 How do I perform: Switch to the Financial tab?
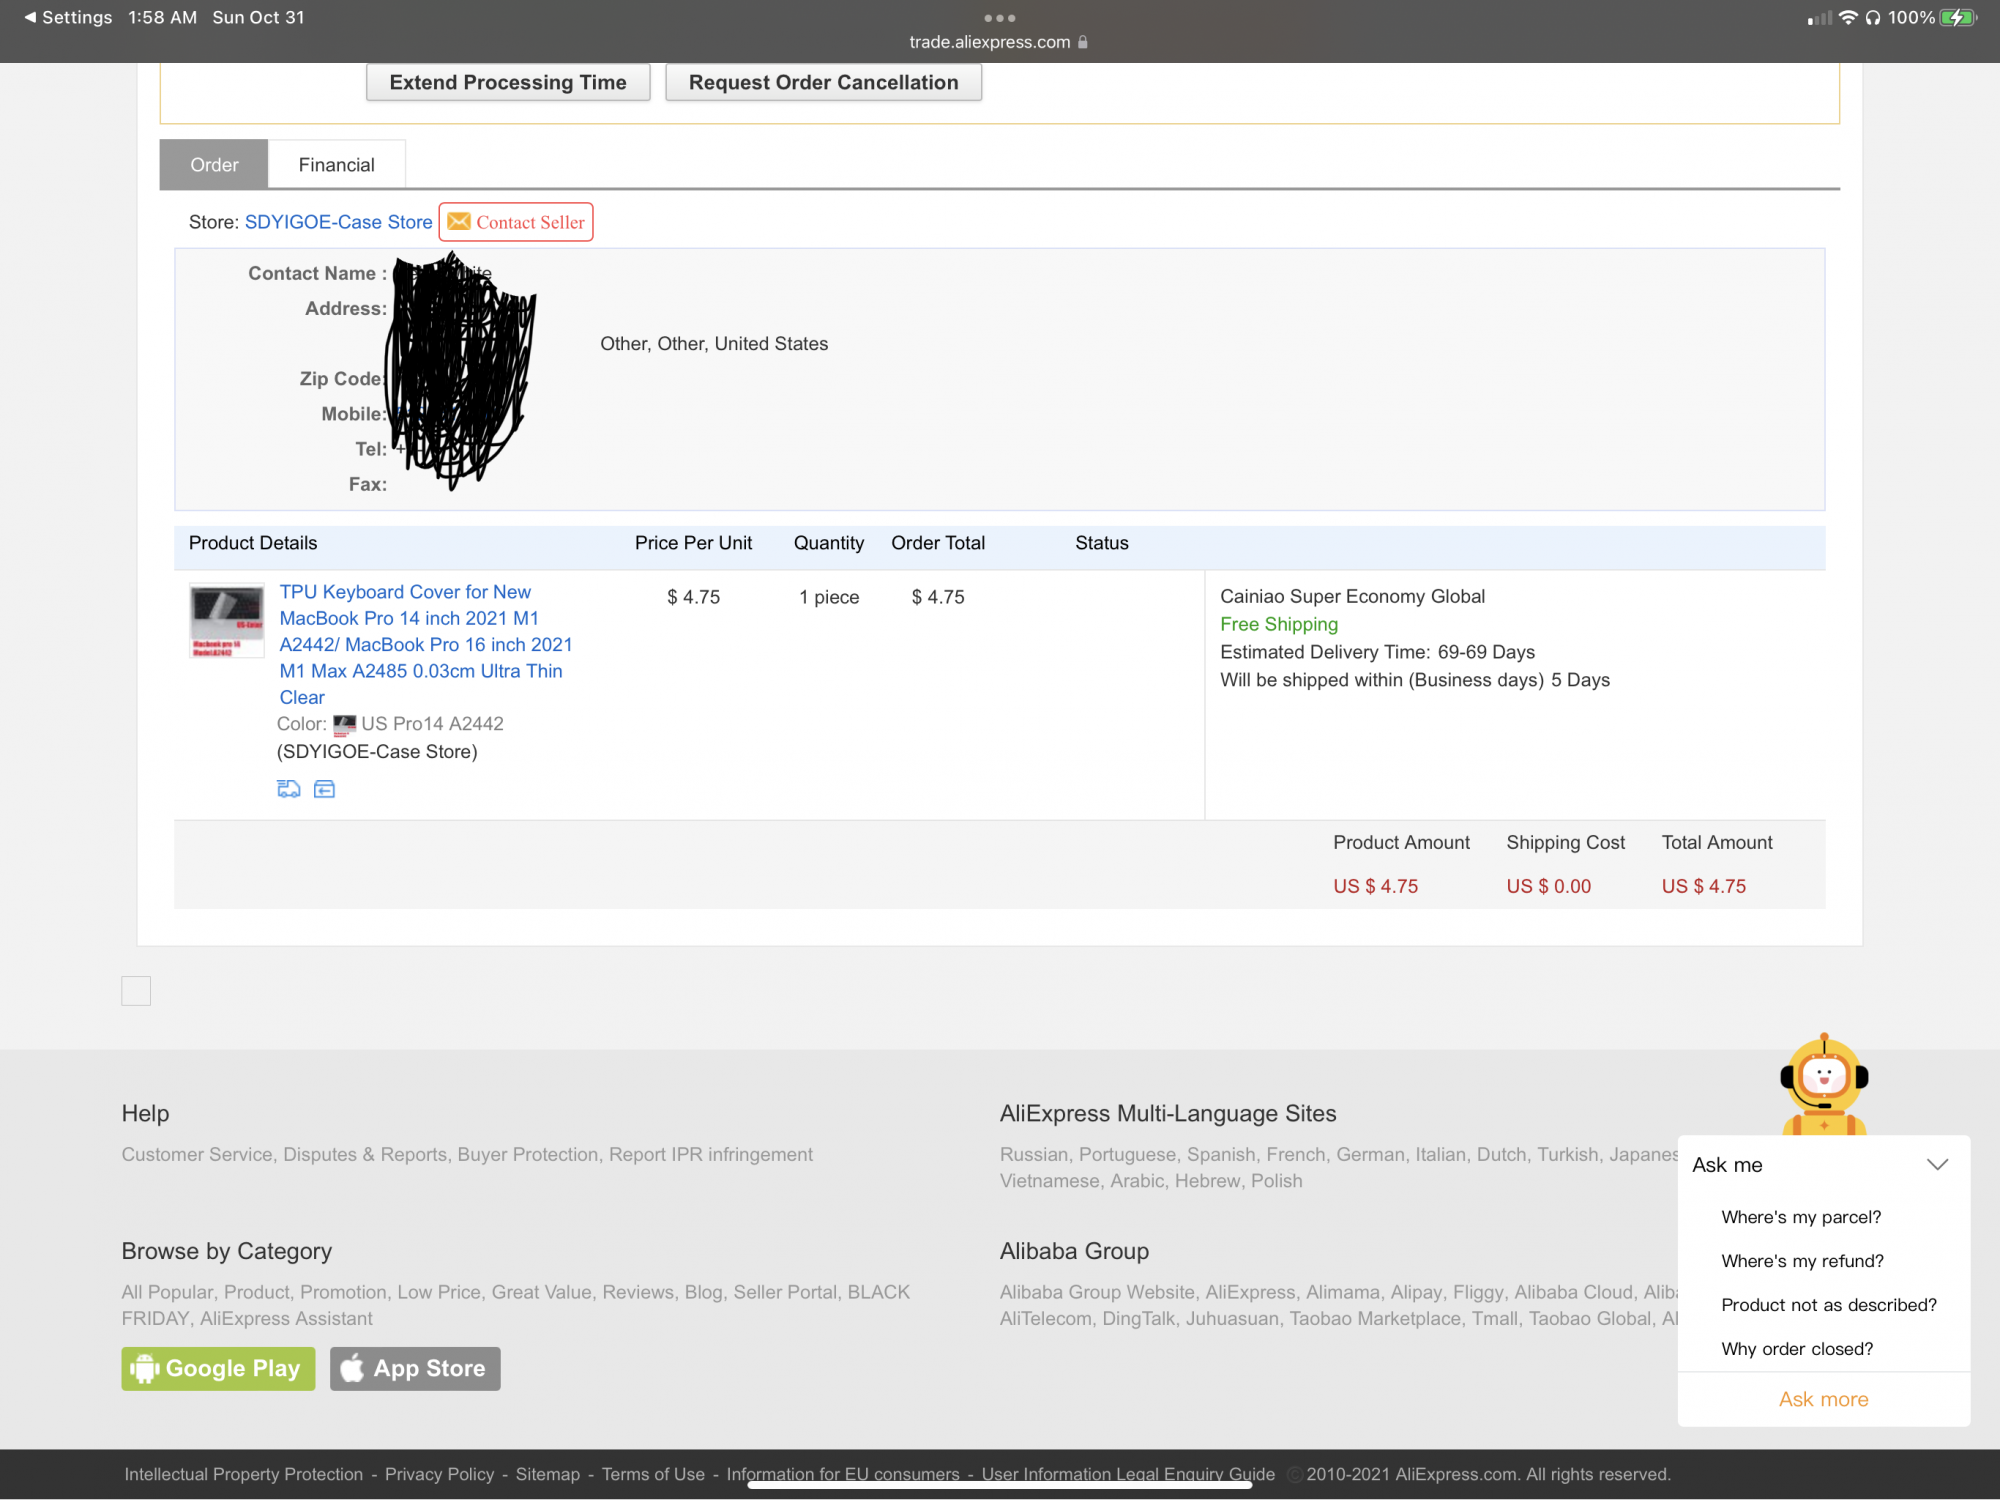click(x=336, y=165)
